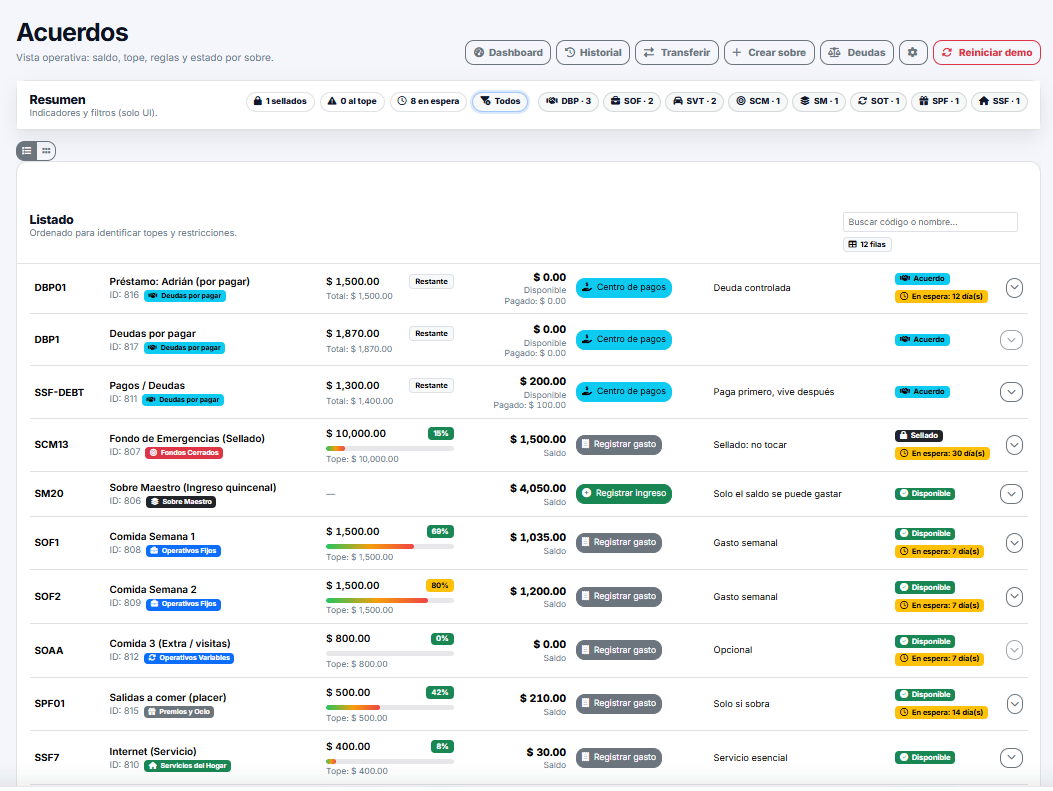Switch to list view layout
The height and width of the screenshot is (791, 1053).
[x=27, y=151]
